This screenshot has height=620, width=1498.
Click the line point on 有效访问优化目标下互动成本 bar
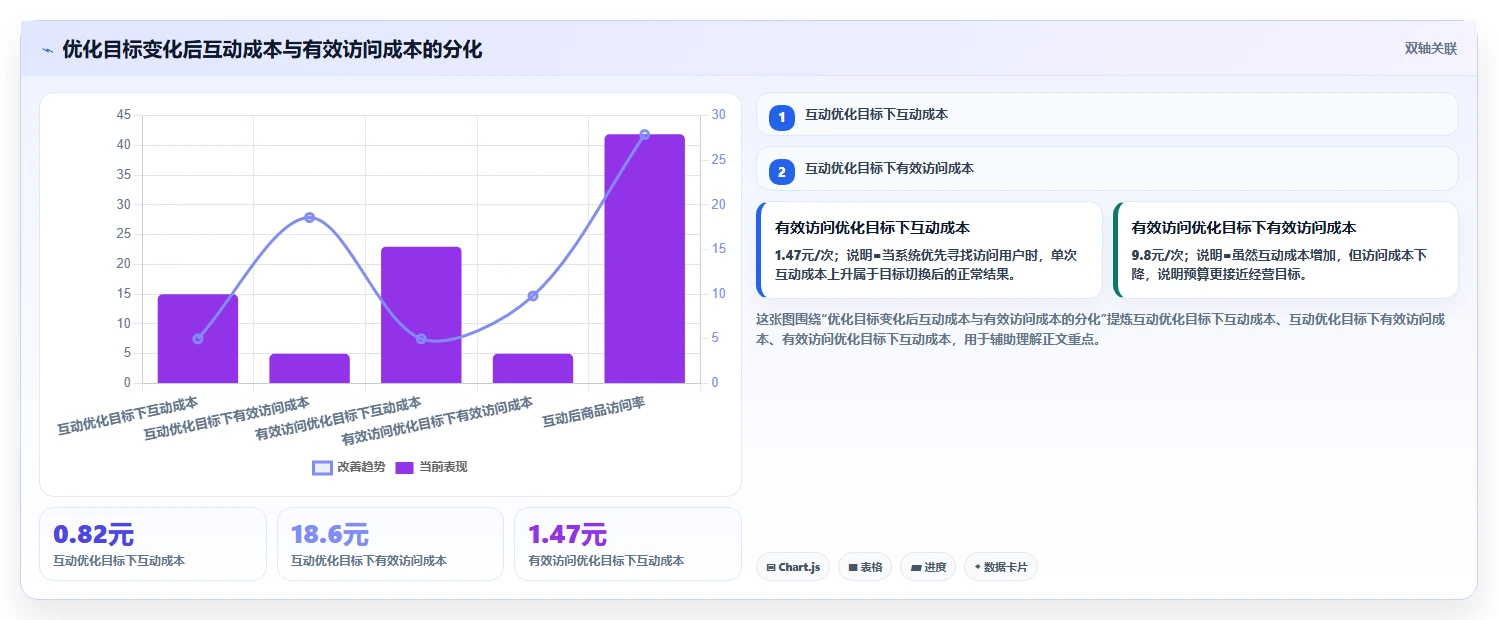point(421,339)
